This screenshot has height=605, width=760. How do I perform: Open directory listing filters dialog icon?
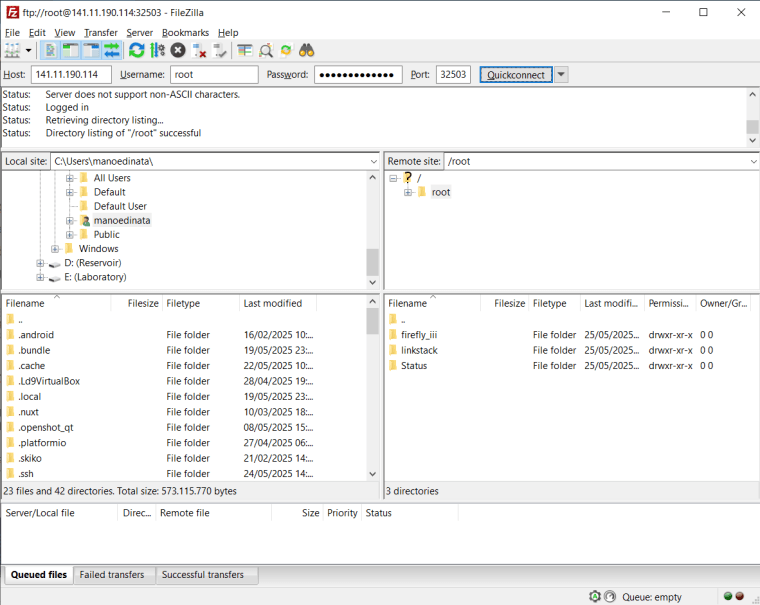click(245, 50)
